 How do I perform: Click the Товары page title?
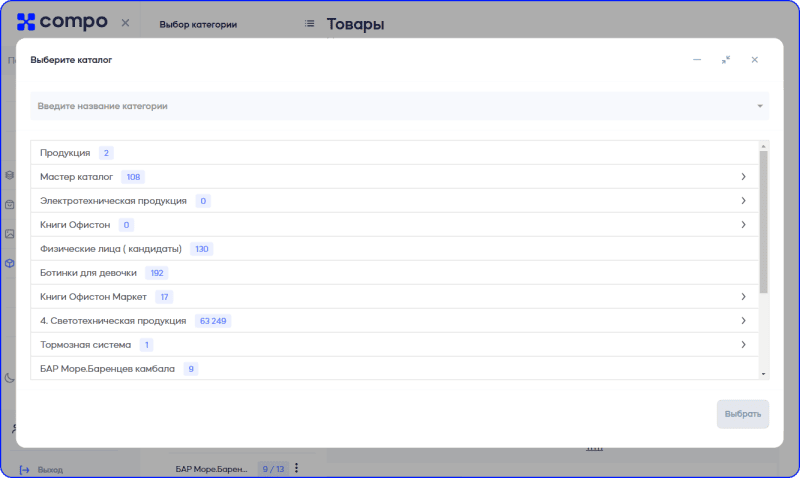(355, 24)
